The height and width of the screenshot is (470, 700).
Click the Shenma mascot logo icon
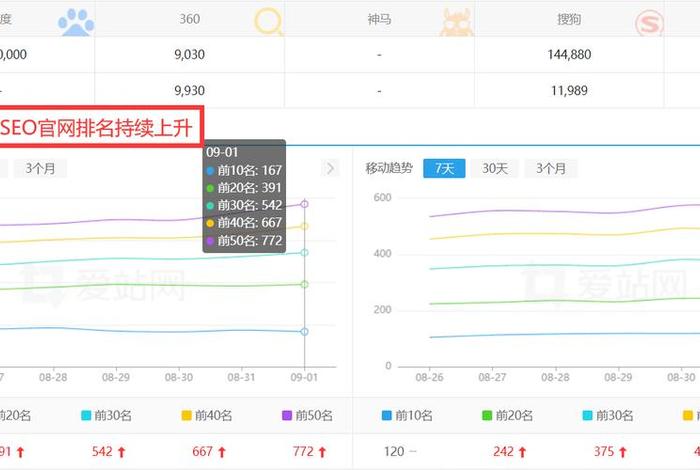[456, 22]
